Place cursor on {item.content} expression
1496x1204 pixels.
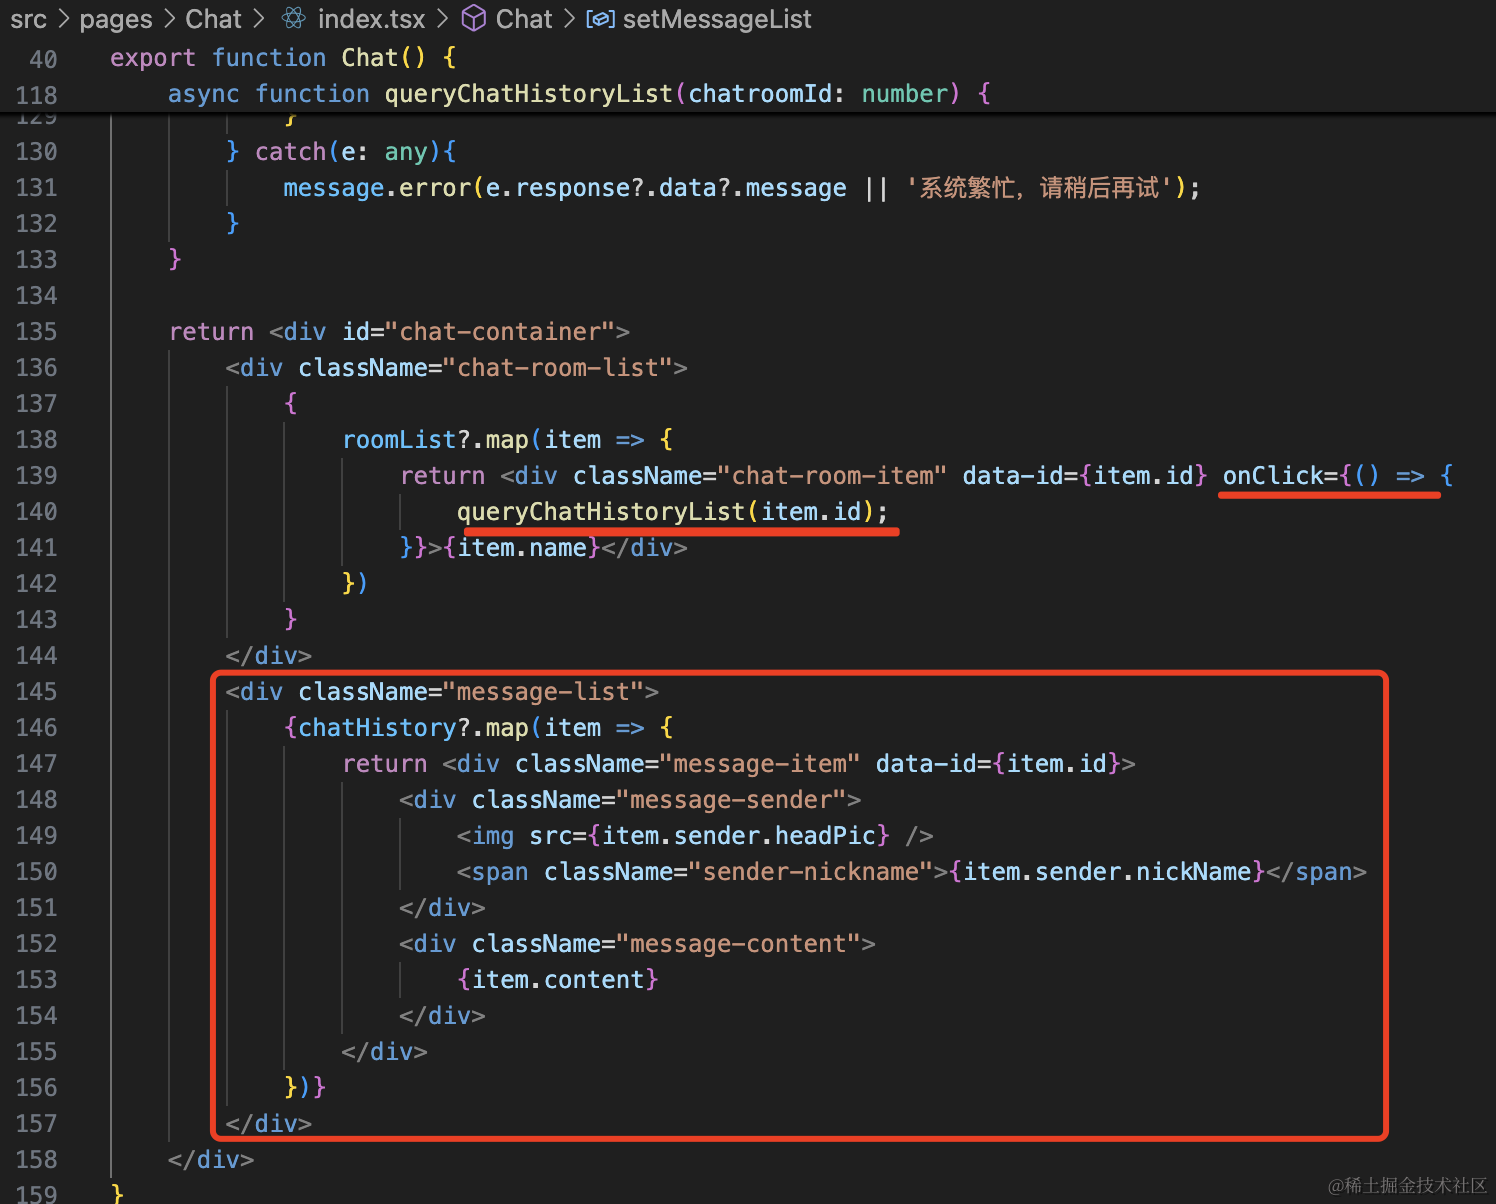558,980
